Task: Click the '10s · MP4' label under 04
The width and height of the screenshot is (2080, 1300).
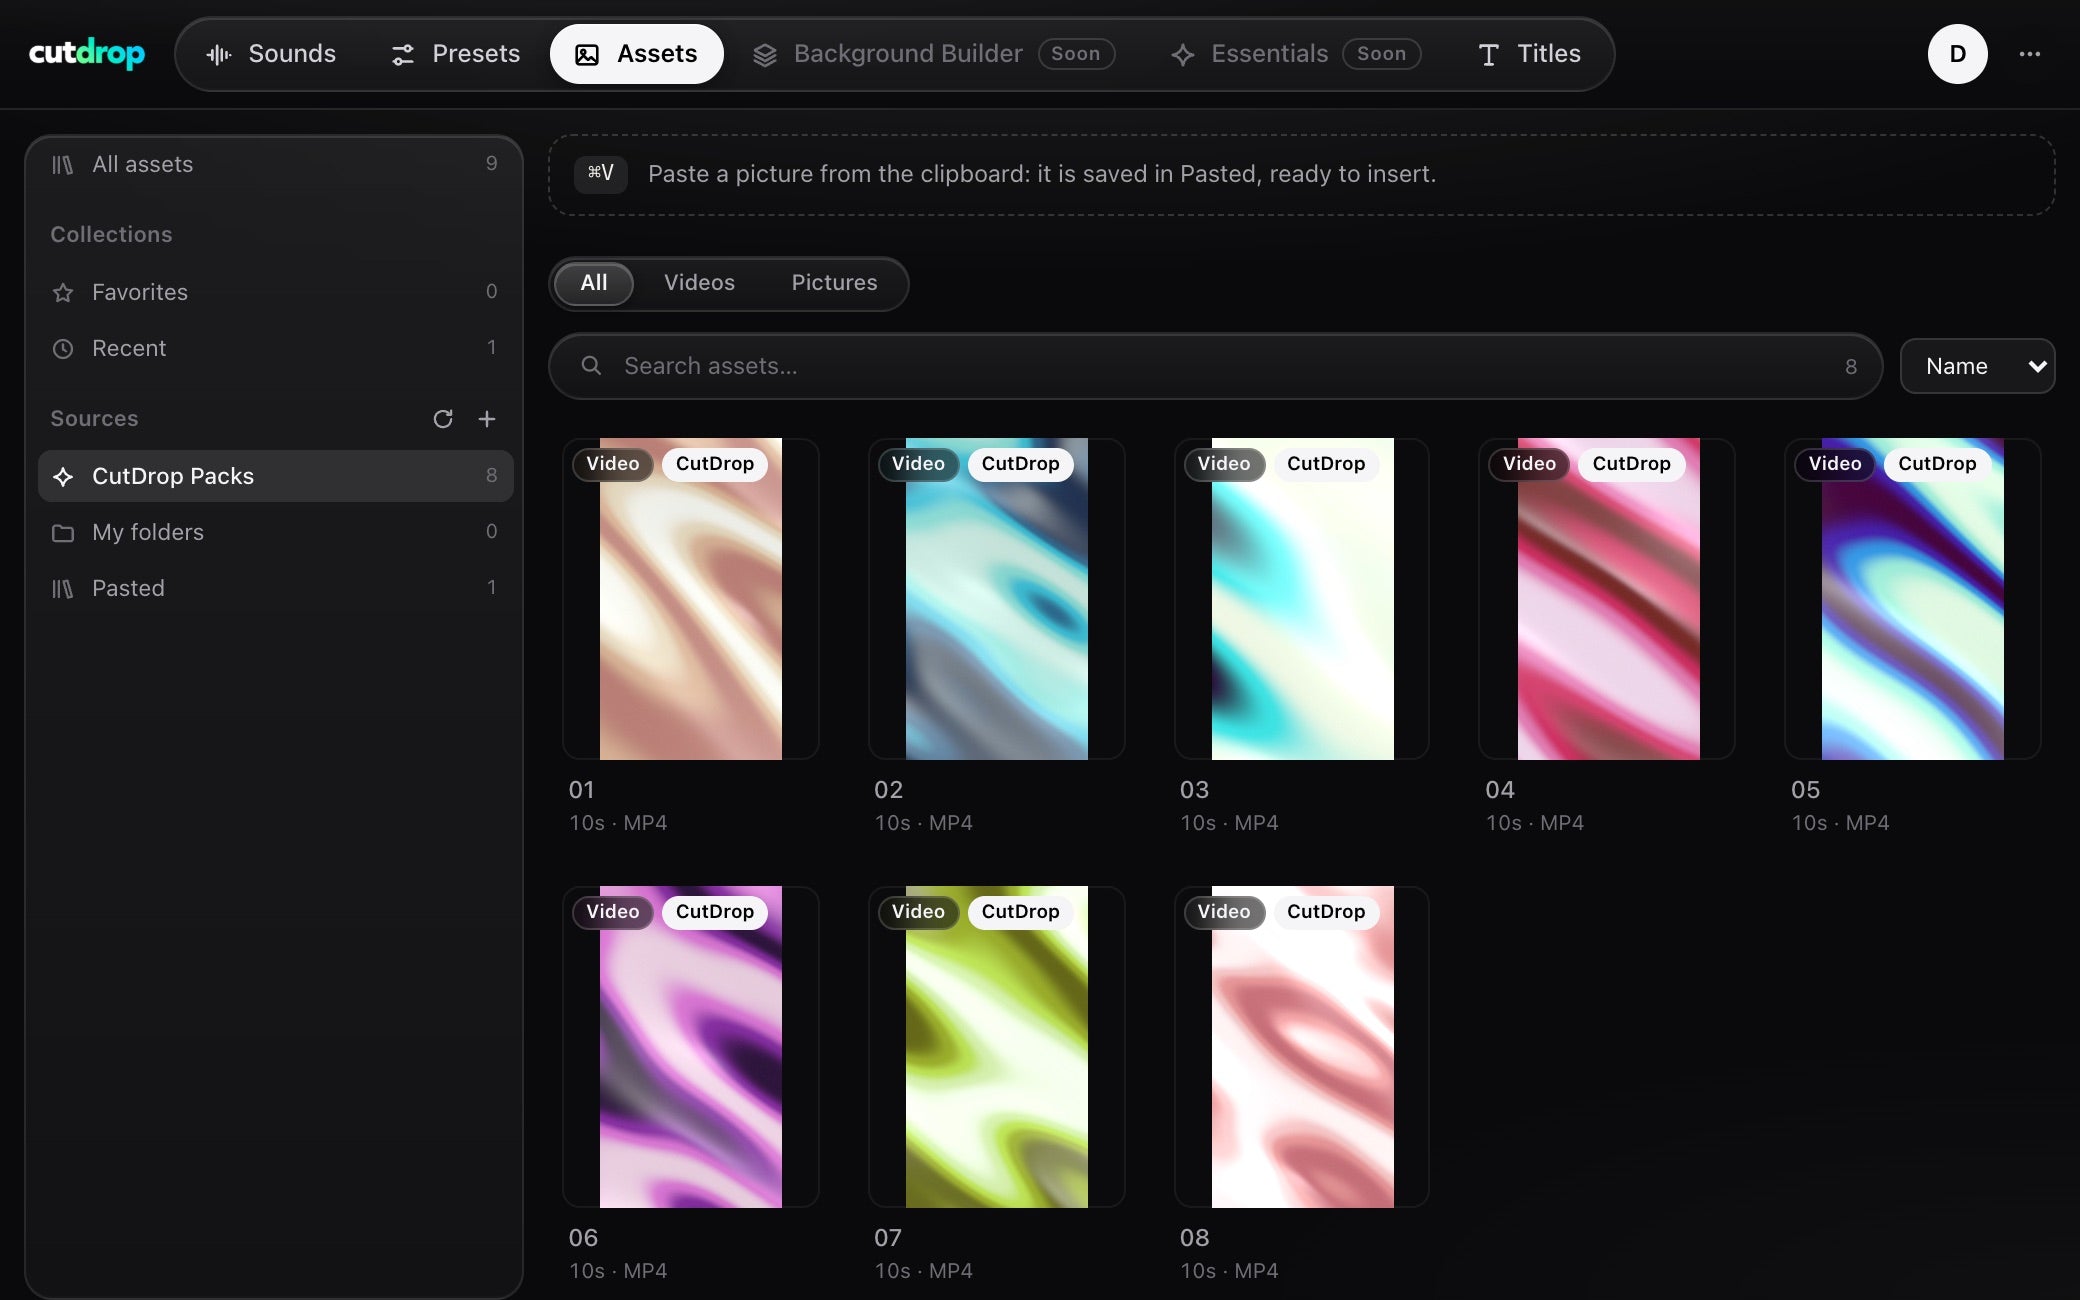Action: point(1534,823)
